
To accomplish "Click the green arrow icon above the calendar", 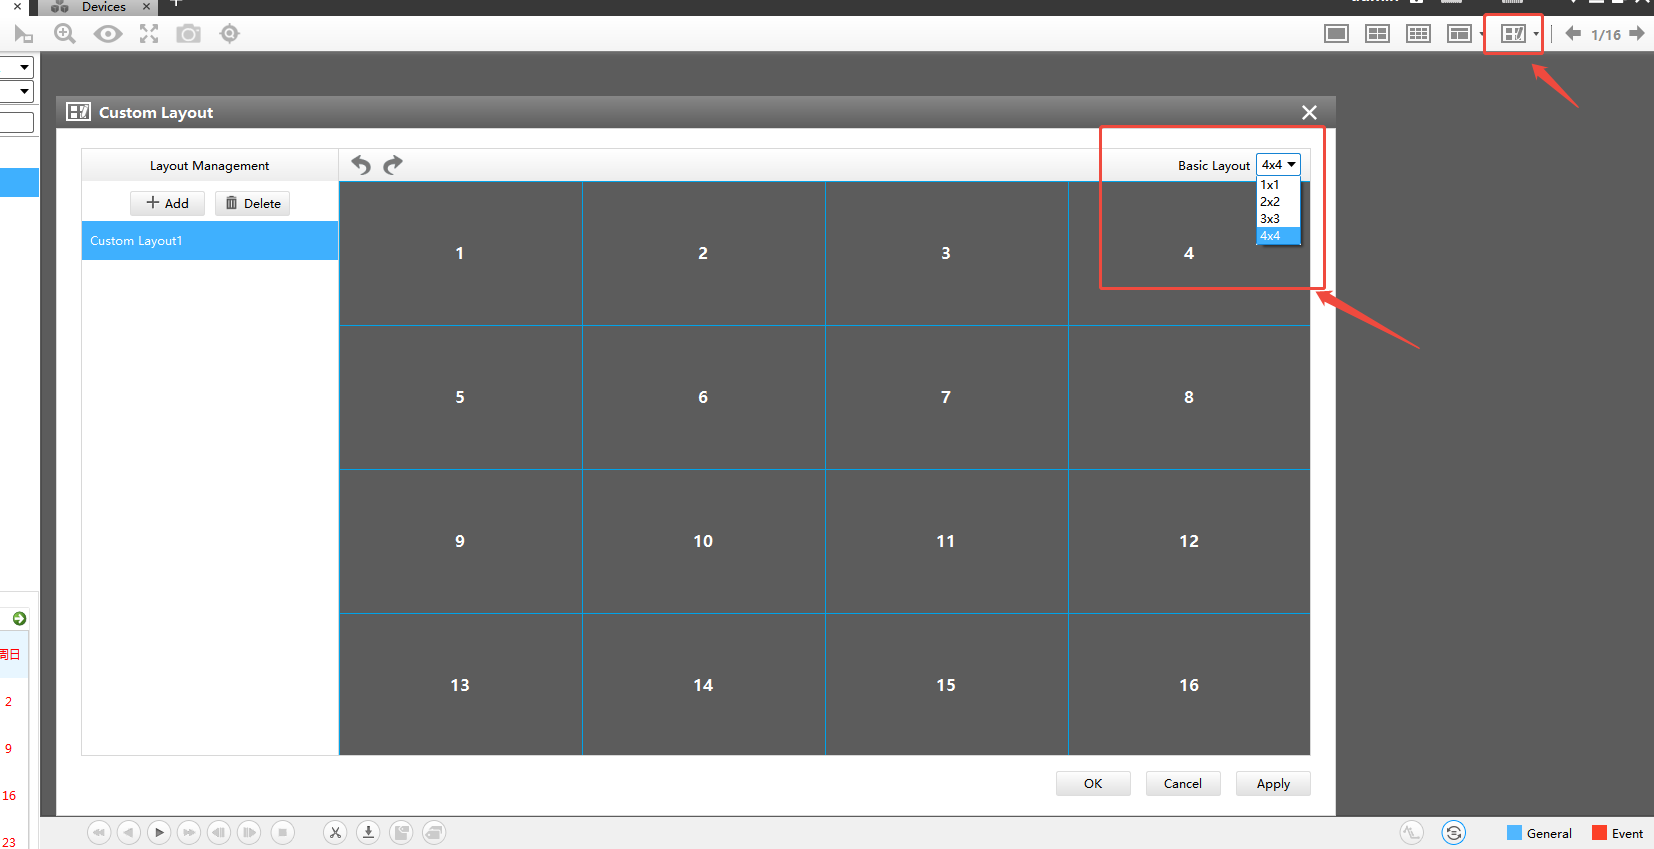I will point(19,619).
